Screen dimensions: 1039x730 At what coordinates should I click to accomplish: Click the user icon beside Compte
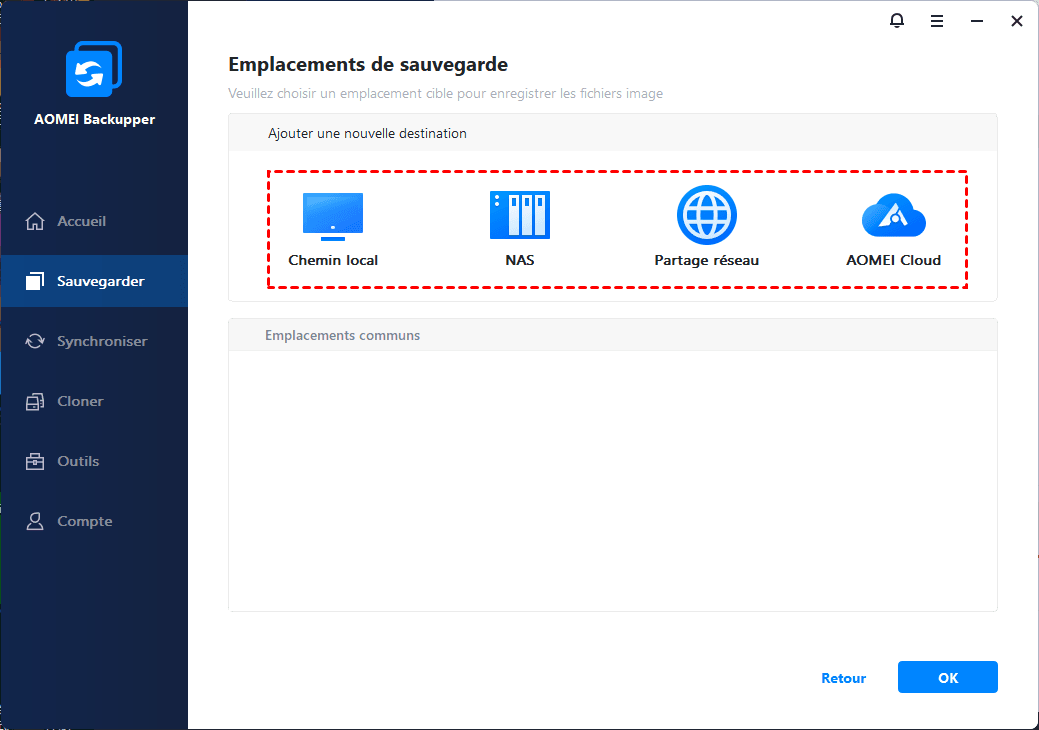[35, 521]
